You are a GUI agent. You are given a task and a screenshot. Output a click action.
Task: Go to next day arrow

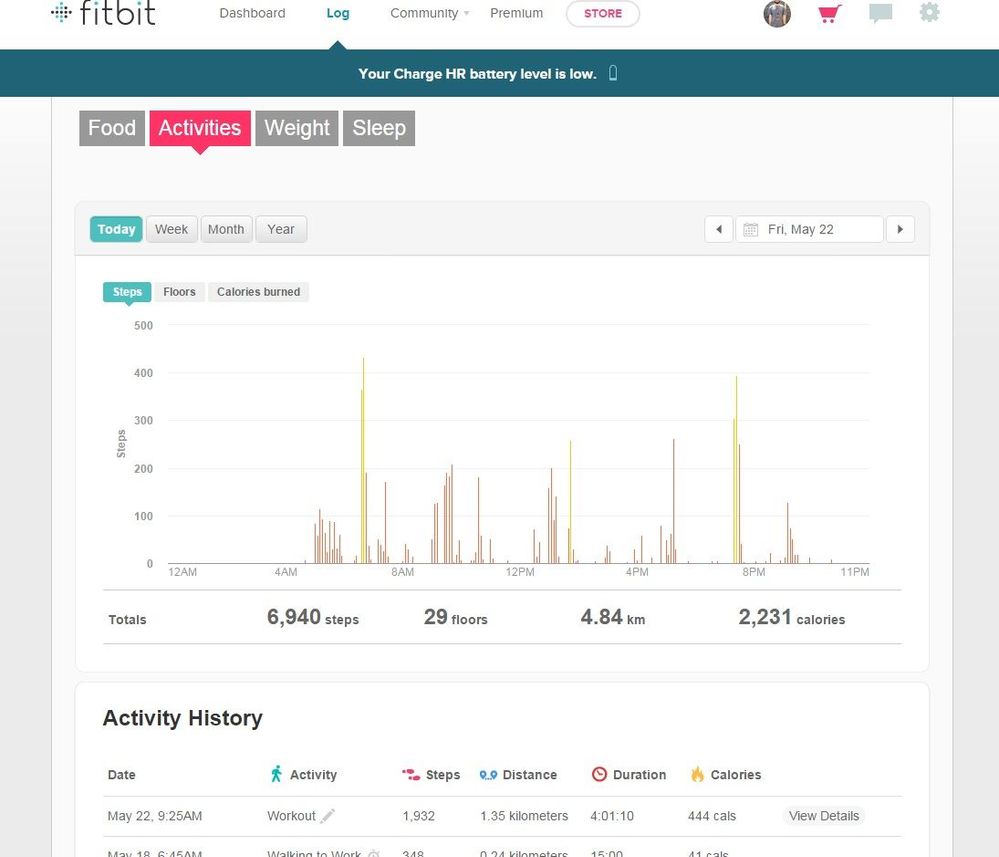pyautogui.click(x=900, y=229)
